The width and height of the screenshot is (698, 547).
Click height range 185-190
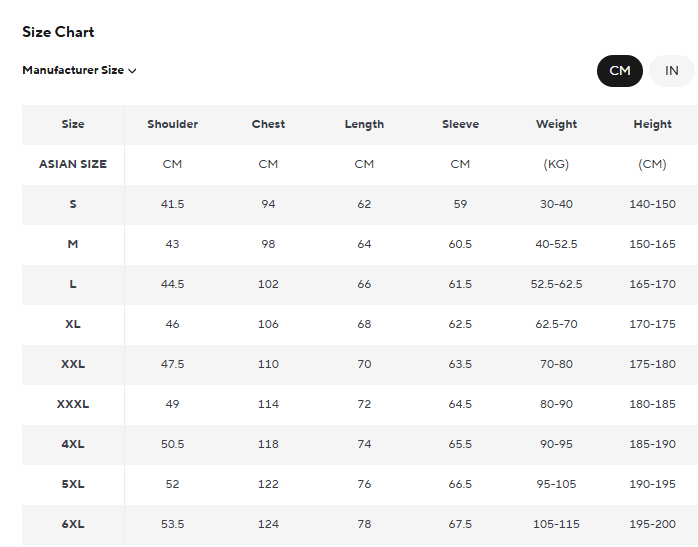[x=653, y=445]
